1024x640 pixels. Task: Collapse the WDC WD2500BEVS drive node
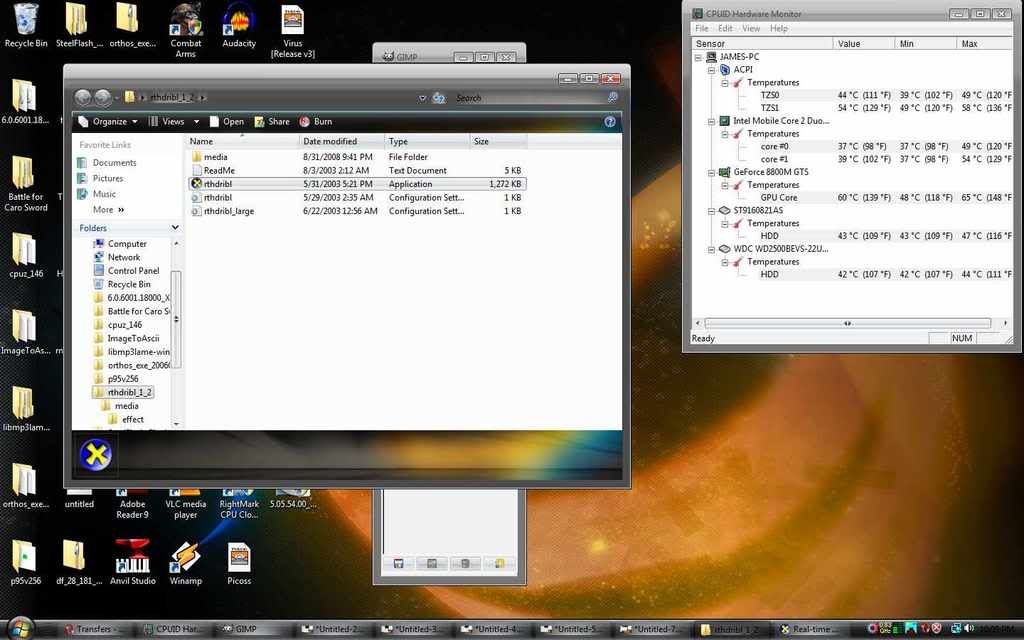click(711, 249)
